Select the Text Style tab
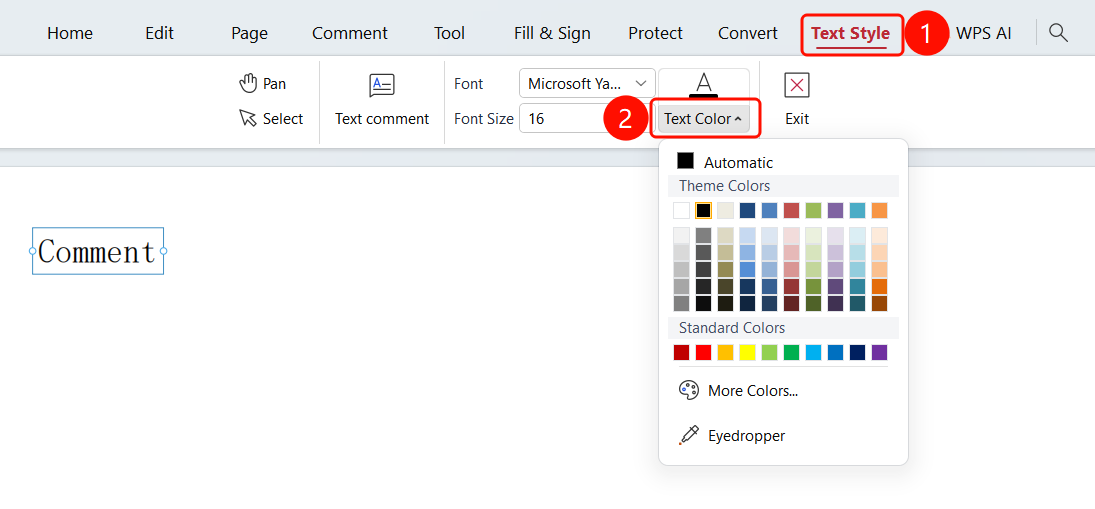Screen dimensions: 1095x509 pos(851,33)
